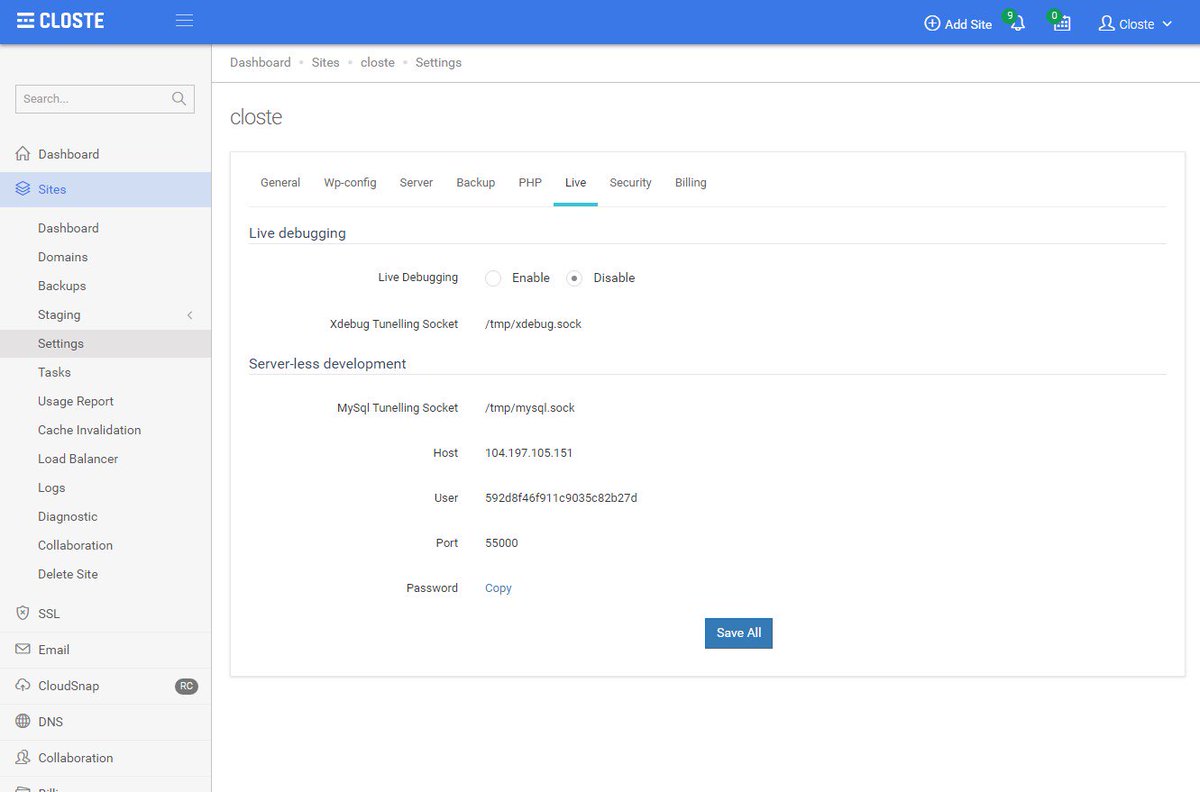The image size is (1200, 792).
Task: Expand the Staging submenu chevron
Action: pos(190,315)
